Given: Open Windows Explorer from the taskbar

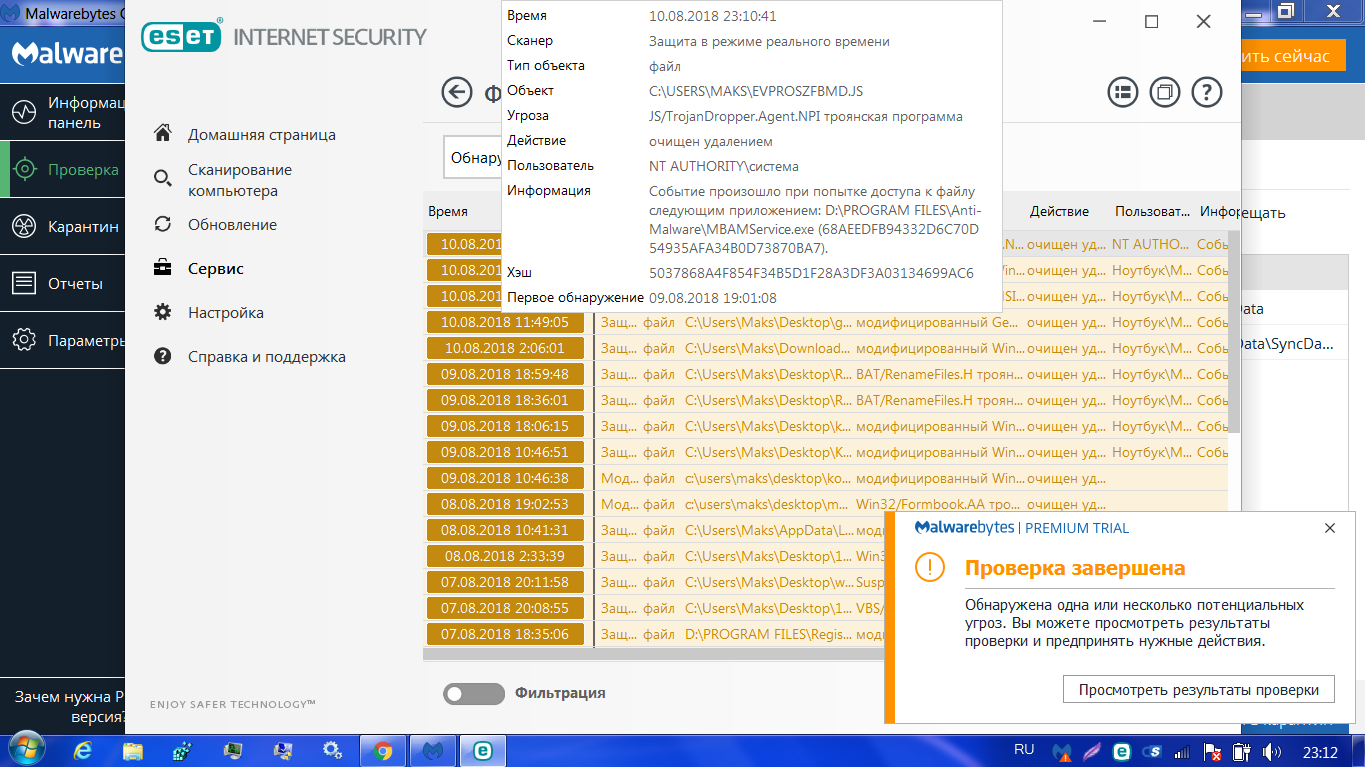Looking at the screenshot, I should pos(133,749).
